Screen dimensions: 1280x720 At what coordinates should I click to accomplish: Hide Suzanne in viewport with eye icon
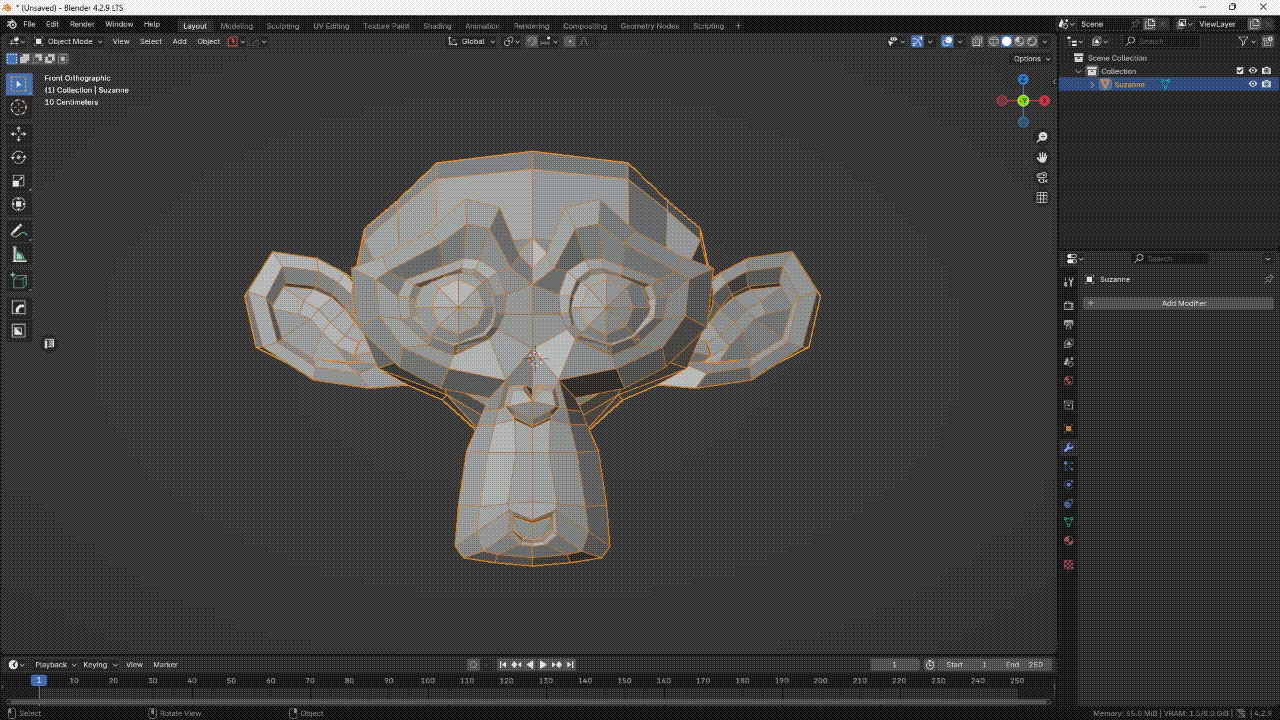(1253, 84)
